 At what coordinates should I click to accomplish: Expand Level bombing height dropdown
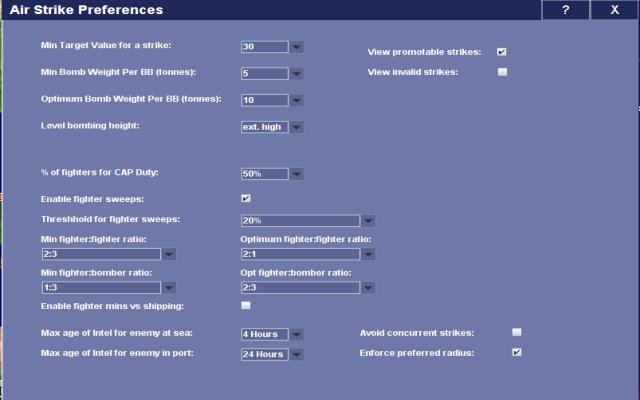(x=297, y=127)
